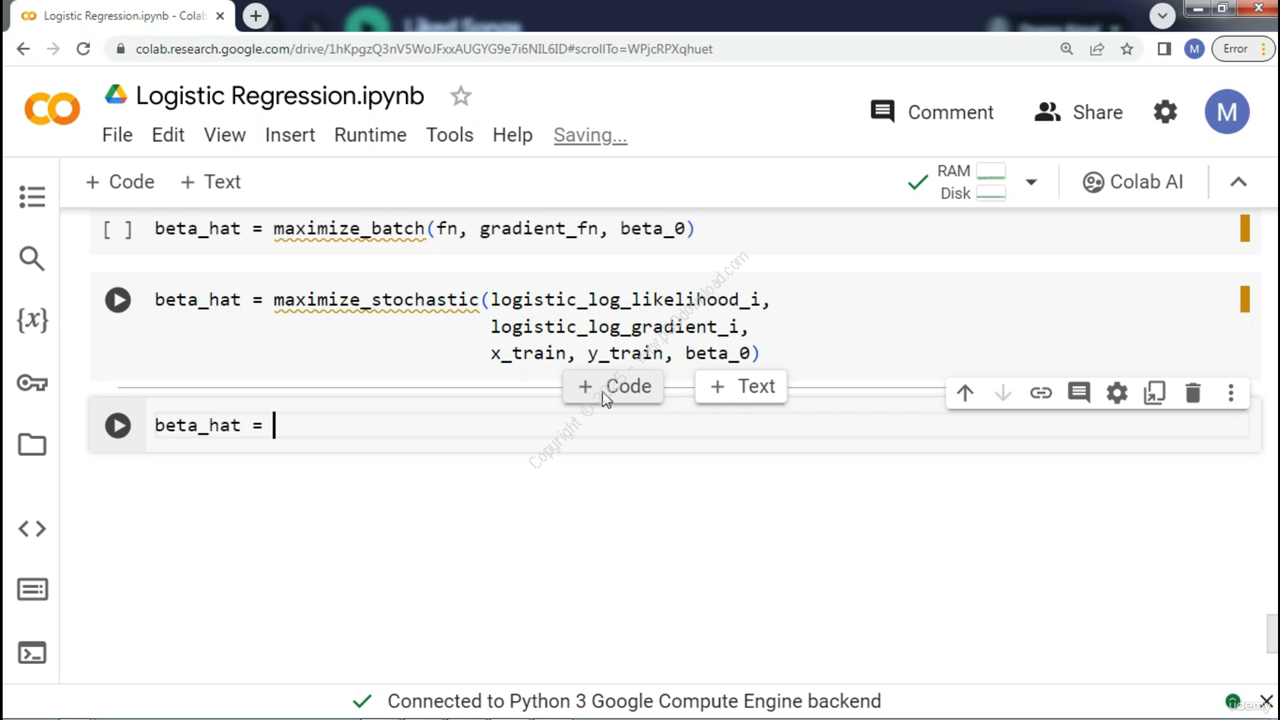The height and width of the screenshot is (720, 1280).
Task: Click the browser address bar URL
Action: (x=424, y=48)
